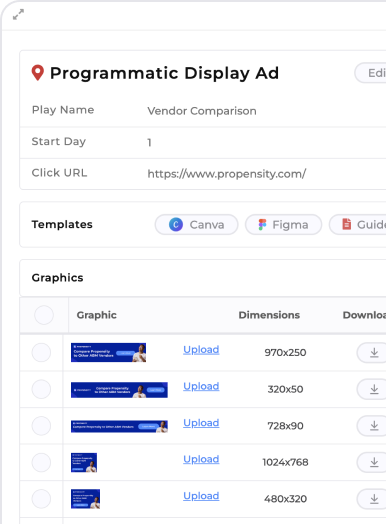Click the Click URL label
This screenshot has width=386, height=524.
[x=59, y=173]
